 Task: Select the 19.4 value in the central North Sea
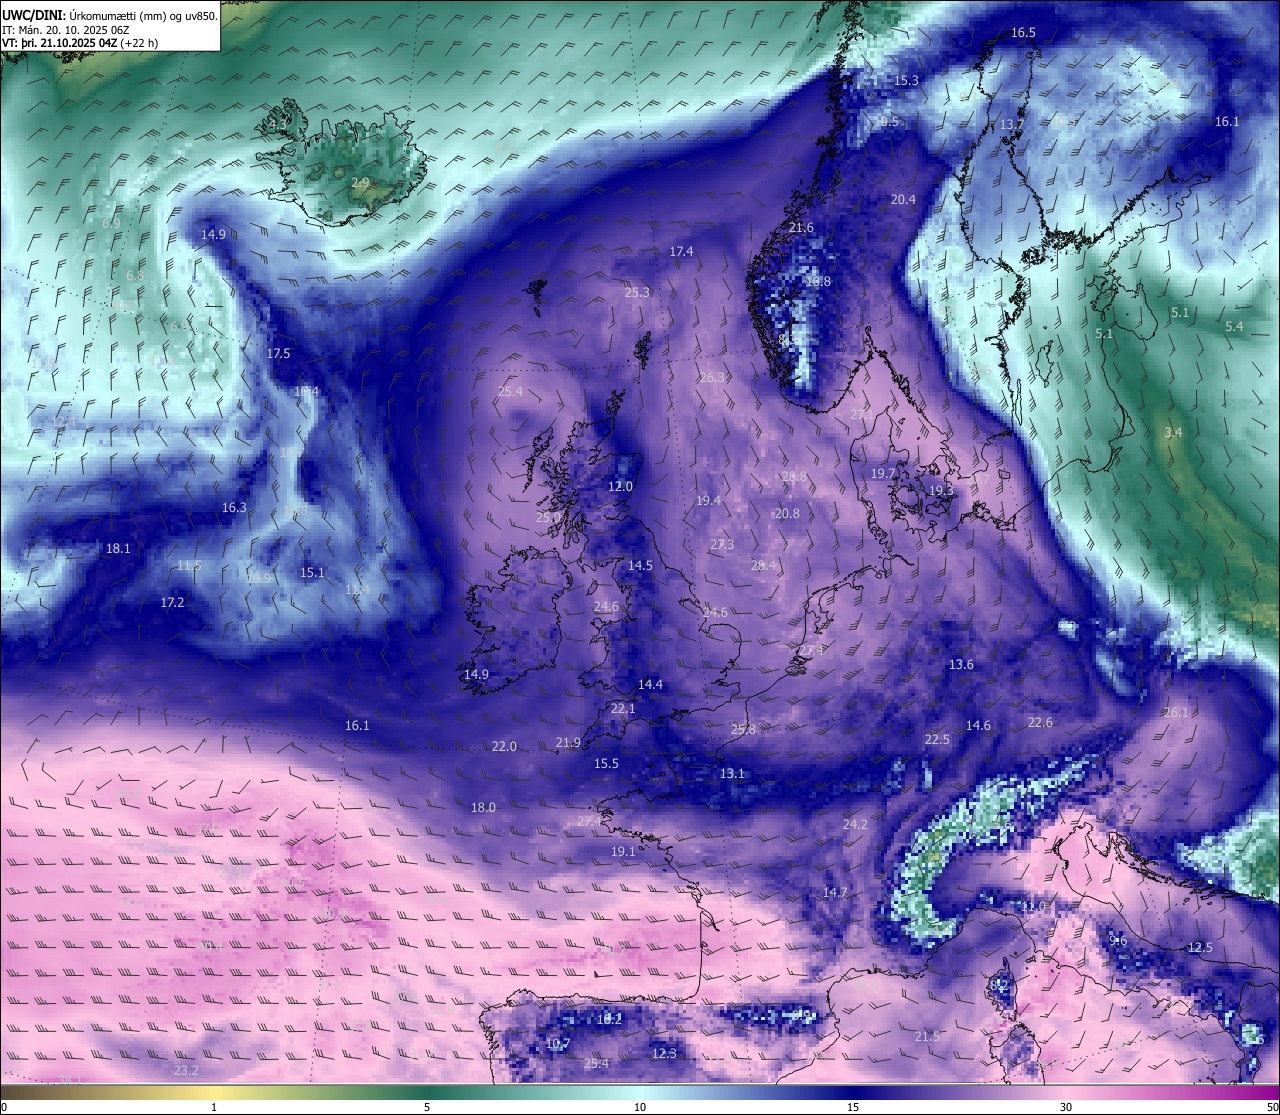[708, 501]
